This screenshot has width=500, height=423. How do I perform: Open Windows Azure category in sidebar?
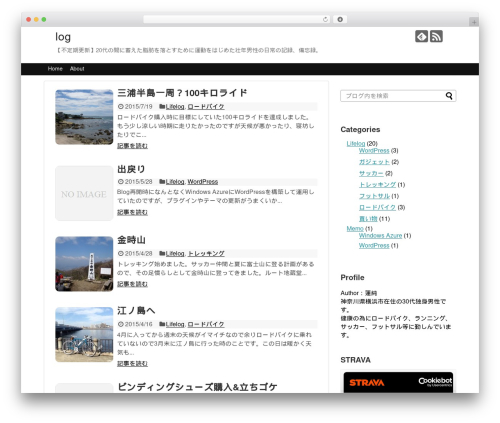pyautogui.click(x=380, y=236)
